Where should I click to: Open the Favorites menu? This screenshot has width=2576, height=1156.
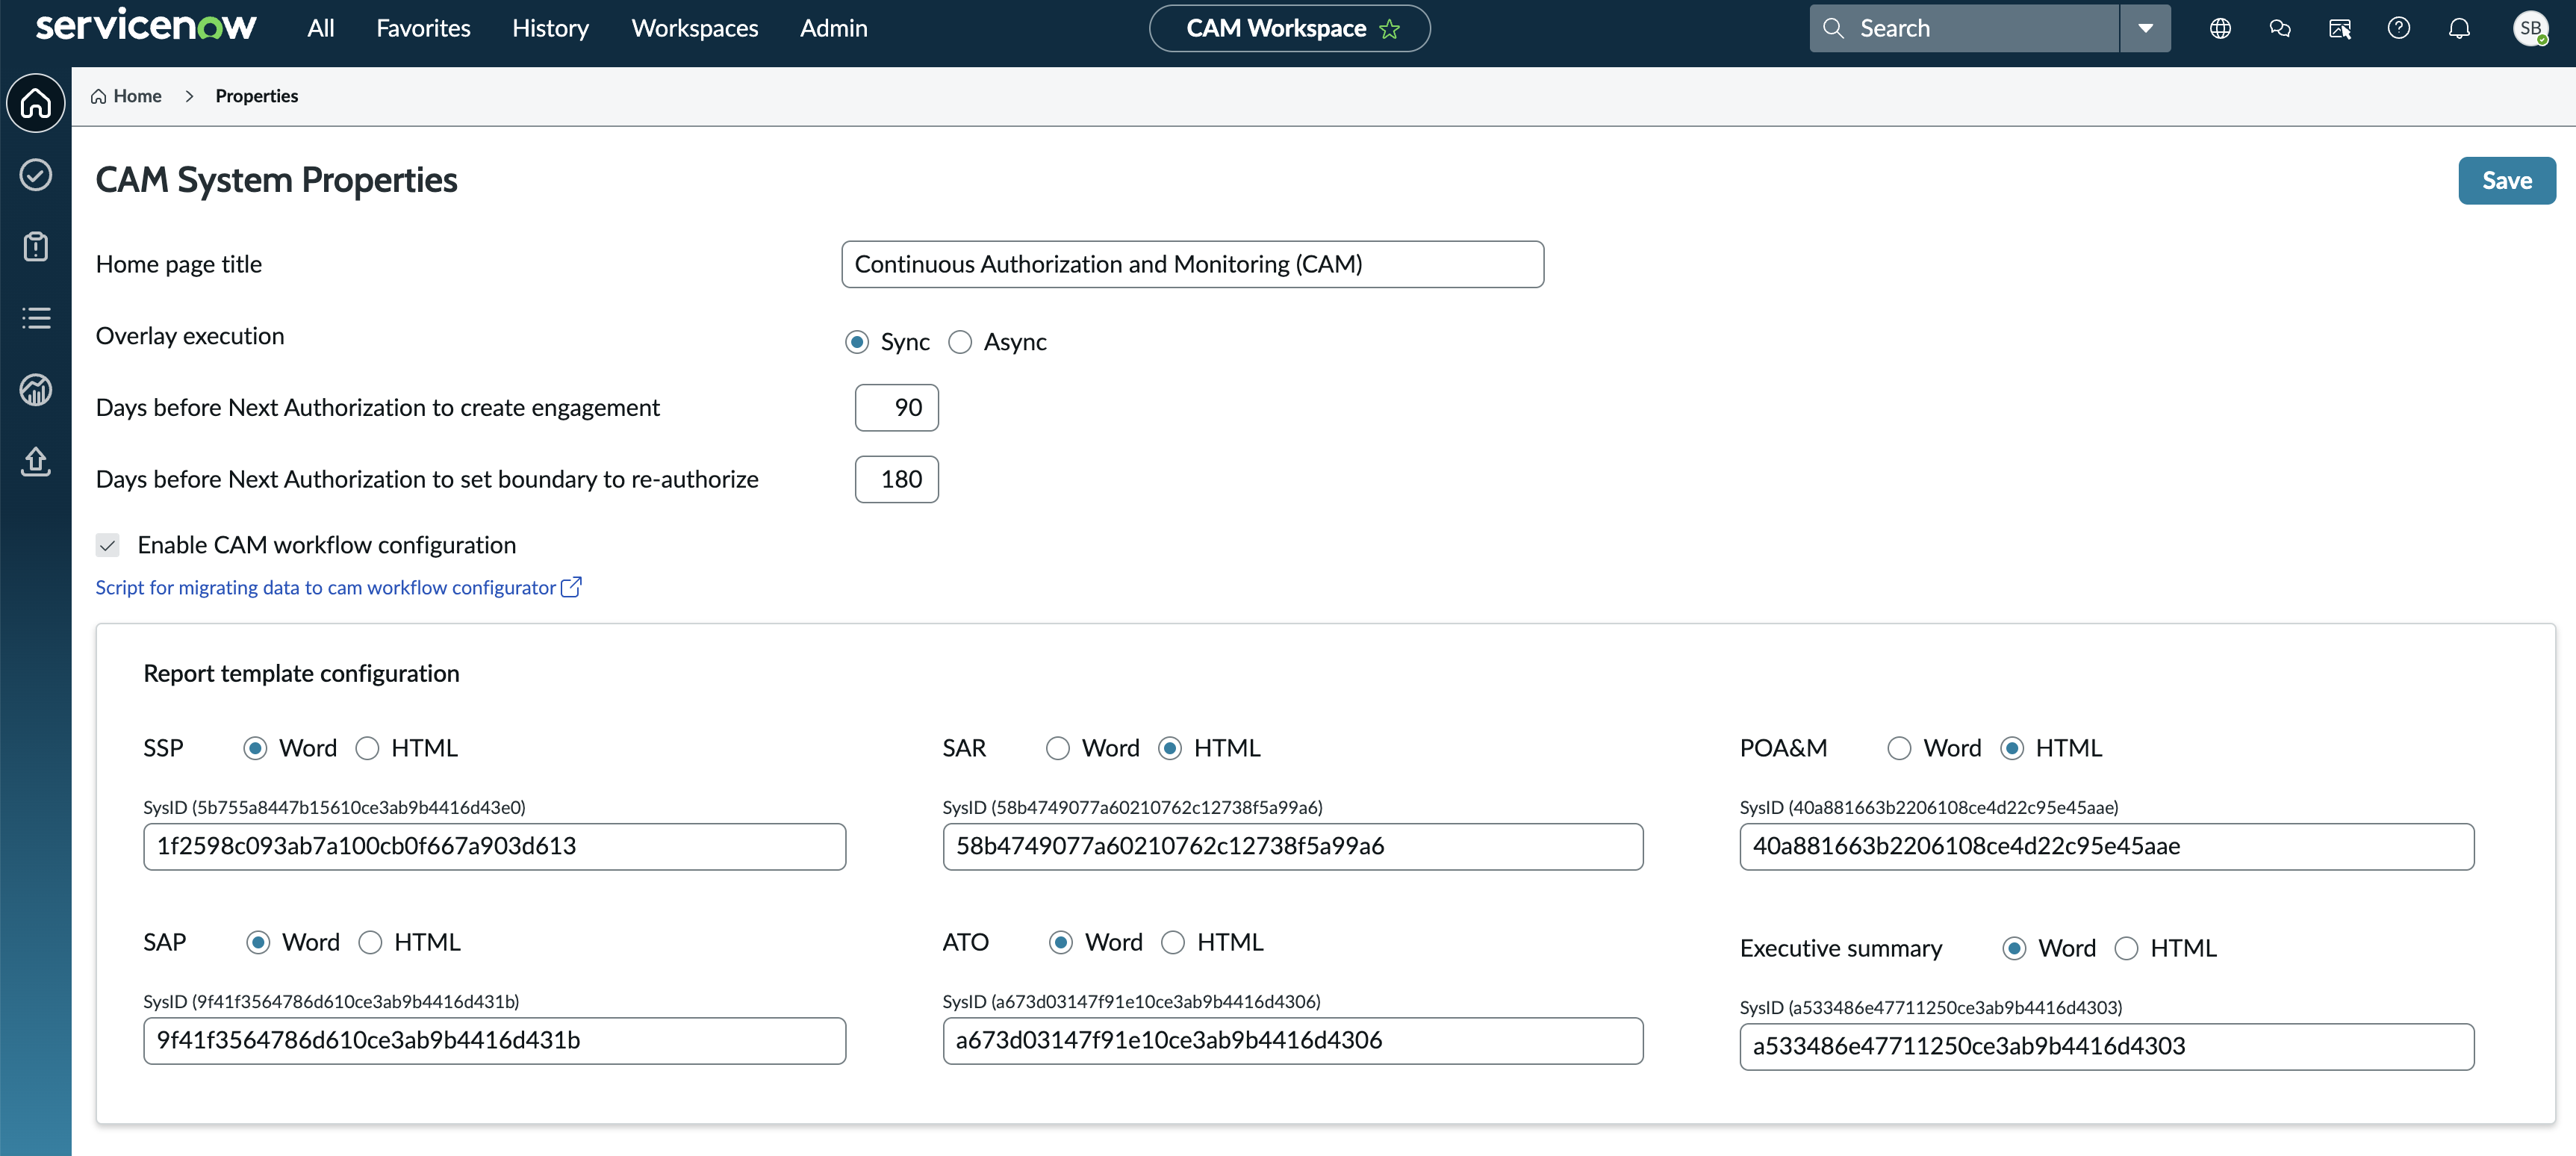[x=423, y=28]
